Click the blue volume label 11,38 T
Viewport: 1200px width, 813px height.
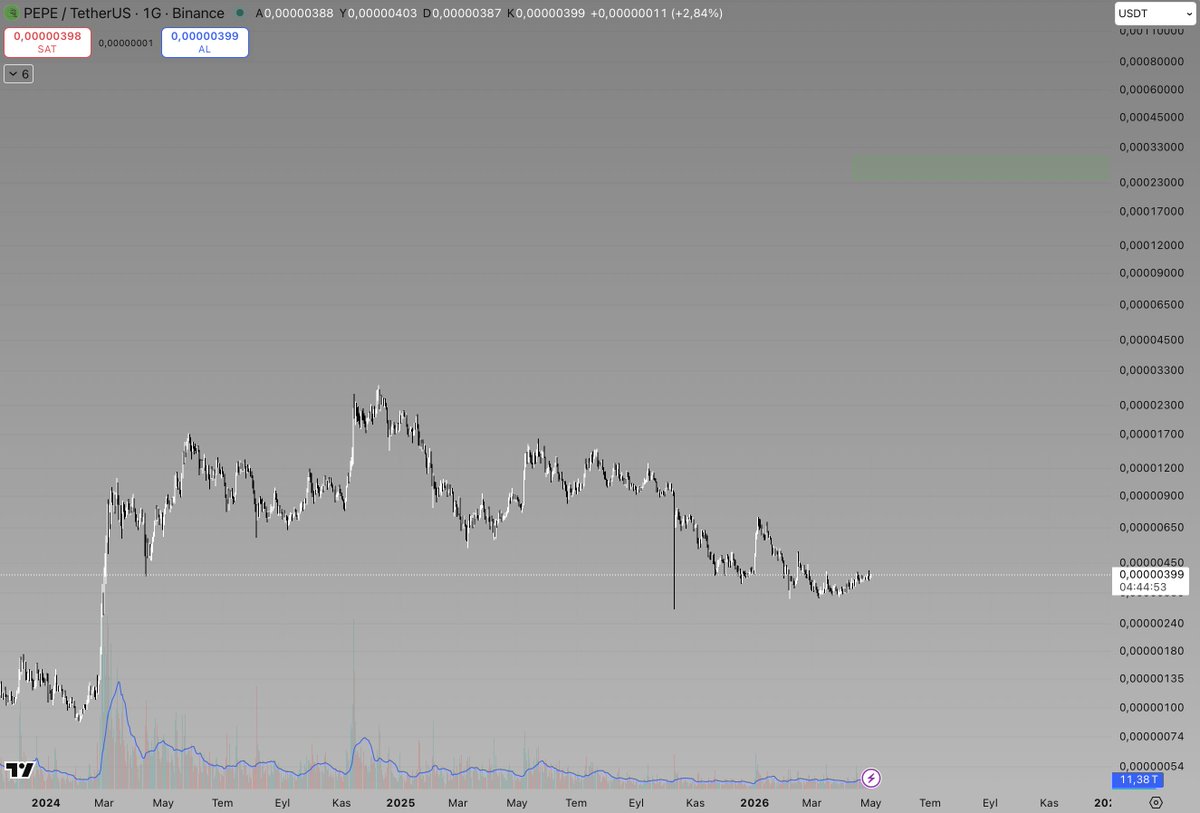[1140, 779]
